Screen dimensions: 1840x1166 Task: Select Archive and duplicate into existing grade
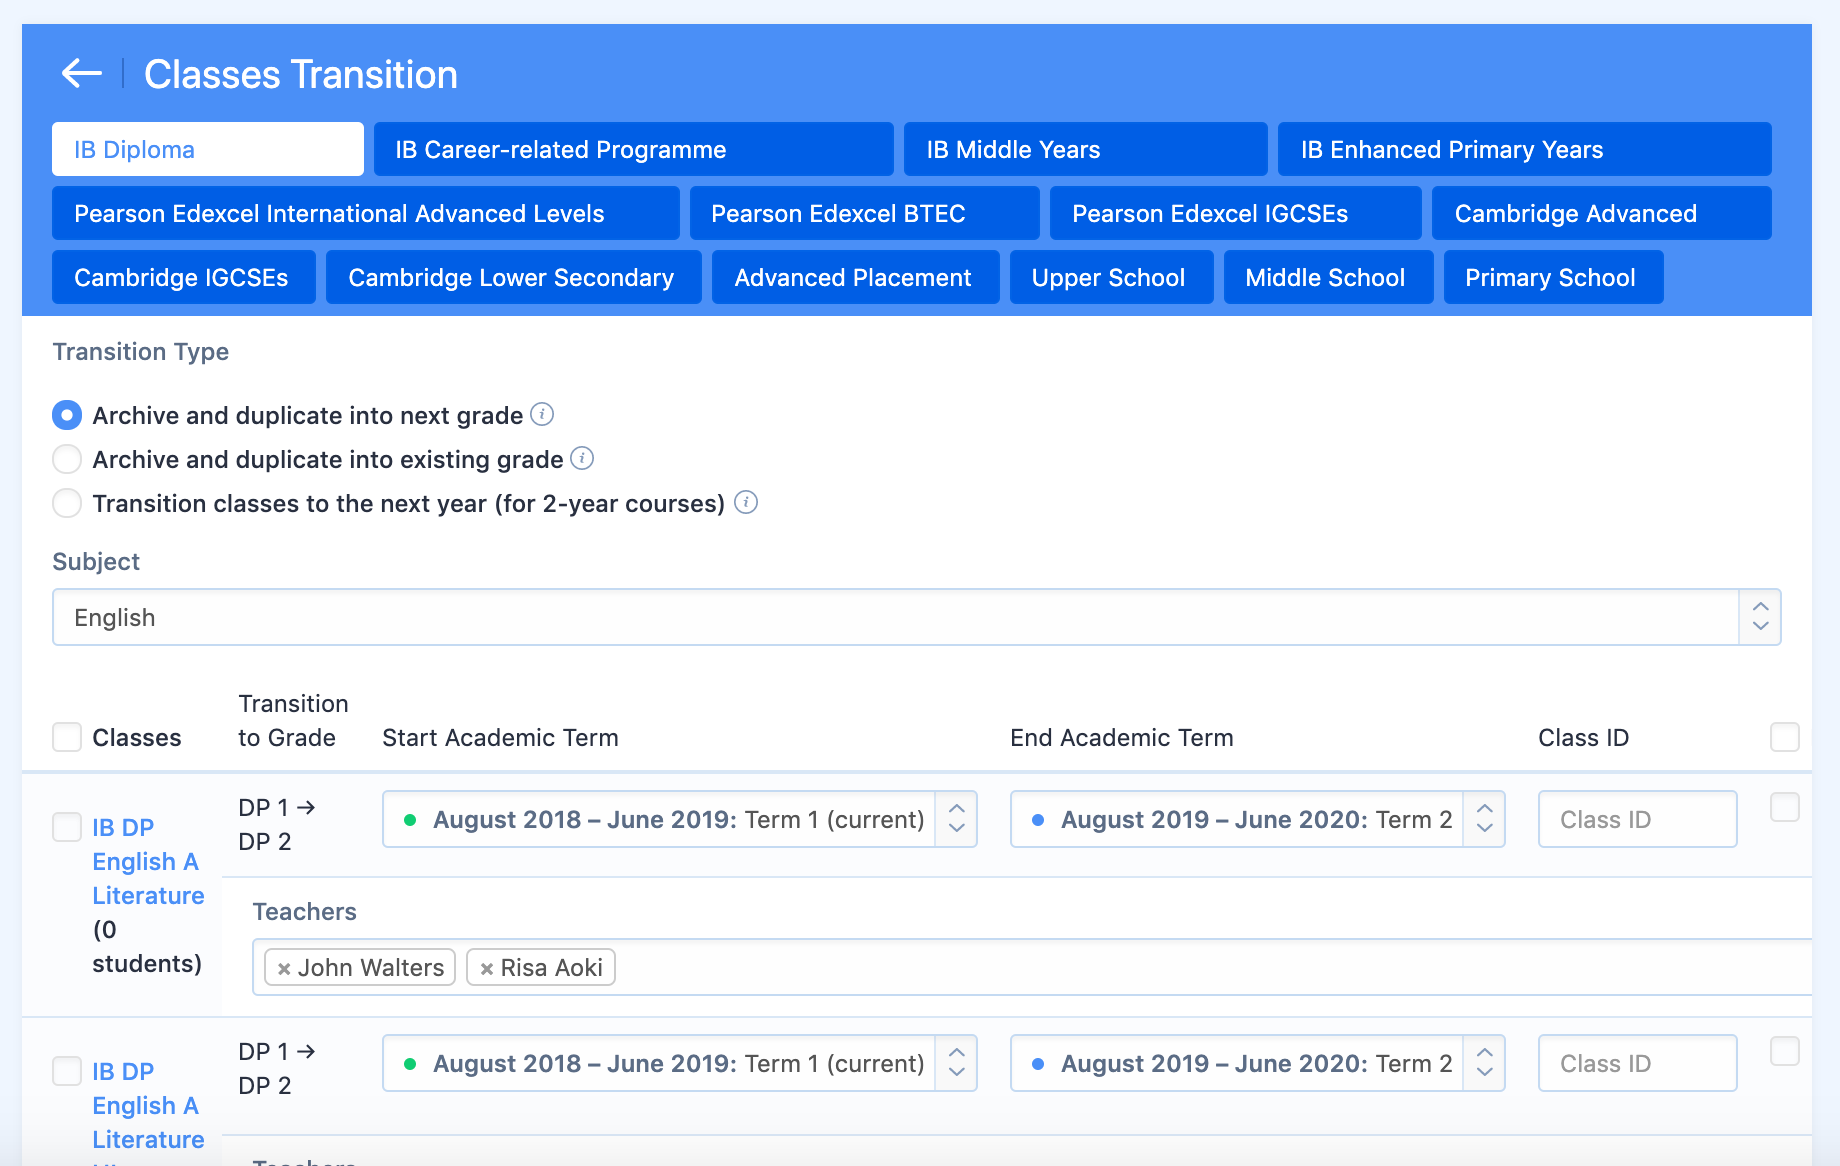click(x=67, y=459)
